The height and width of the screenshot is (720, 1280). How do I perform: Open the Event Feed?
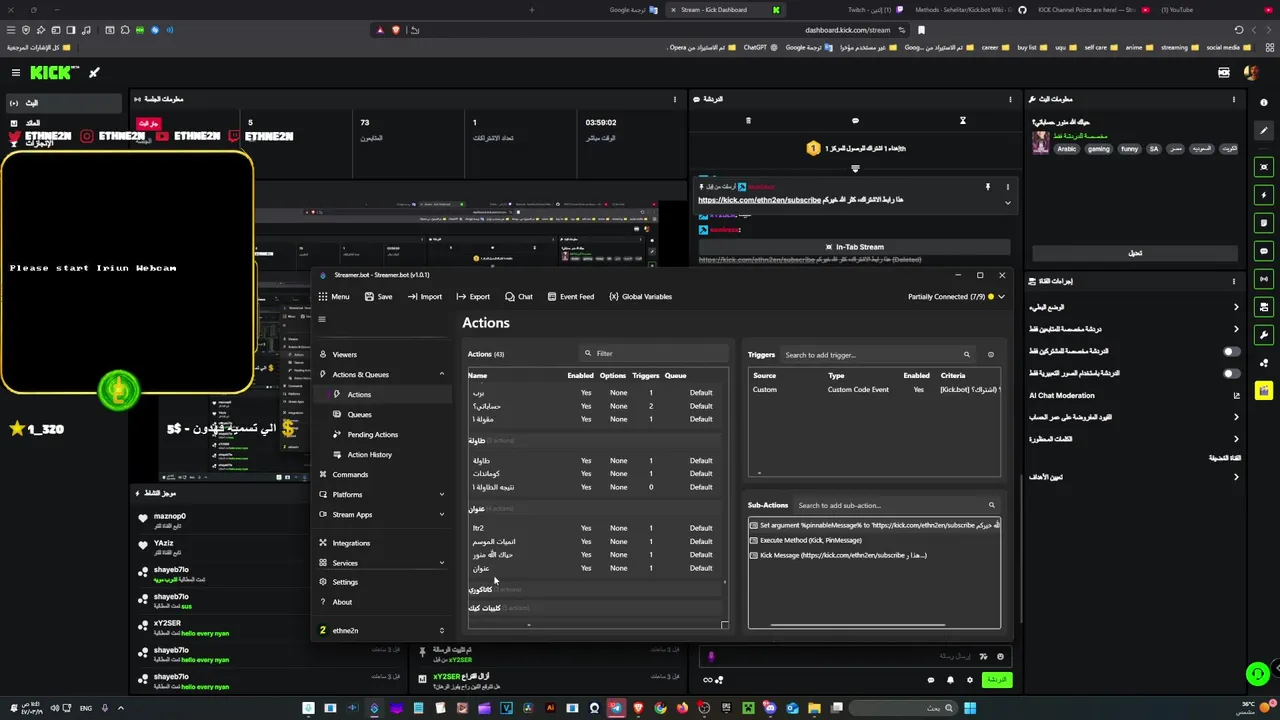570,296
